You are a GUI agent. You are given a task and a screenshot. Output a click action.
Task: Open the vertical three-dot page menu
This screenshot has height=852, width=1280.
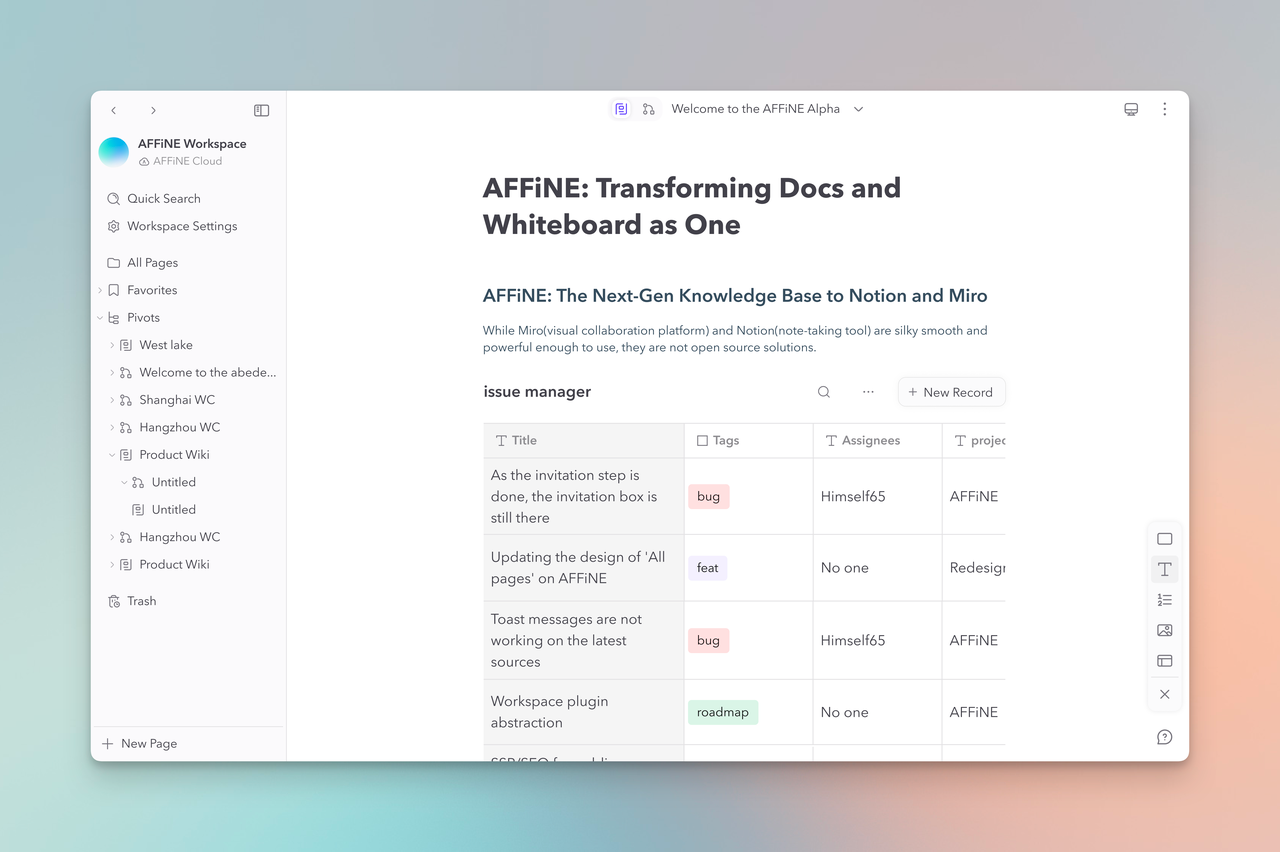pyautogui.click(x=1164, y=109)
